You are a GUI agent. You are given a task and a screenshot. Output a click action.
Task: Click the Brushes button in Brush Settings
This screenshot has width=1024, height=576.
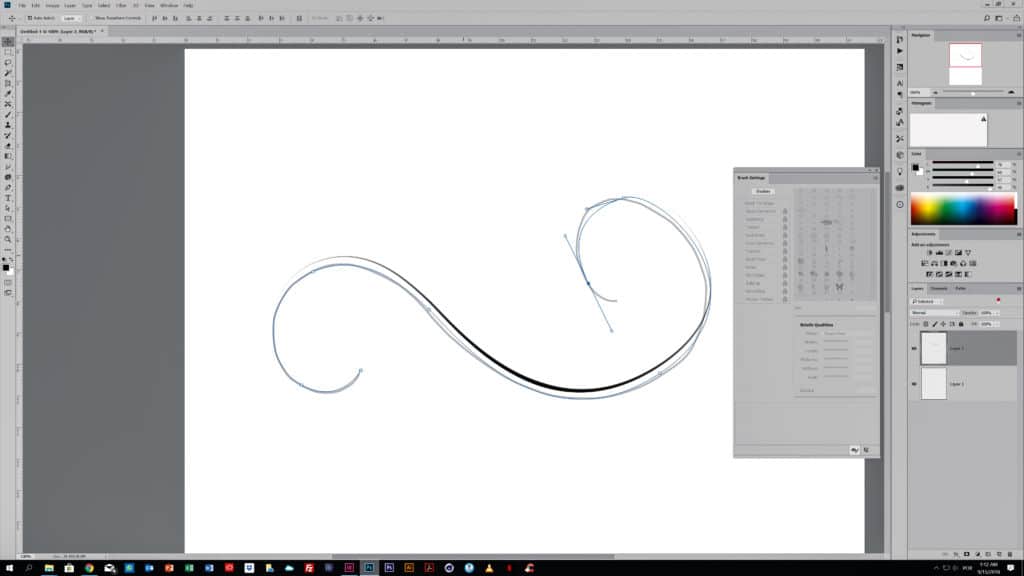point(763,191)
